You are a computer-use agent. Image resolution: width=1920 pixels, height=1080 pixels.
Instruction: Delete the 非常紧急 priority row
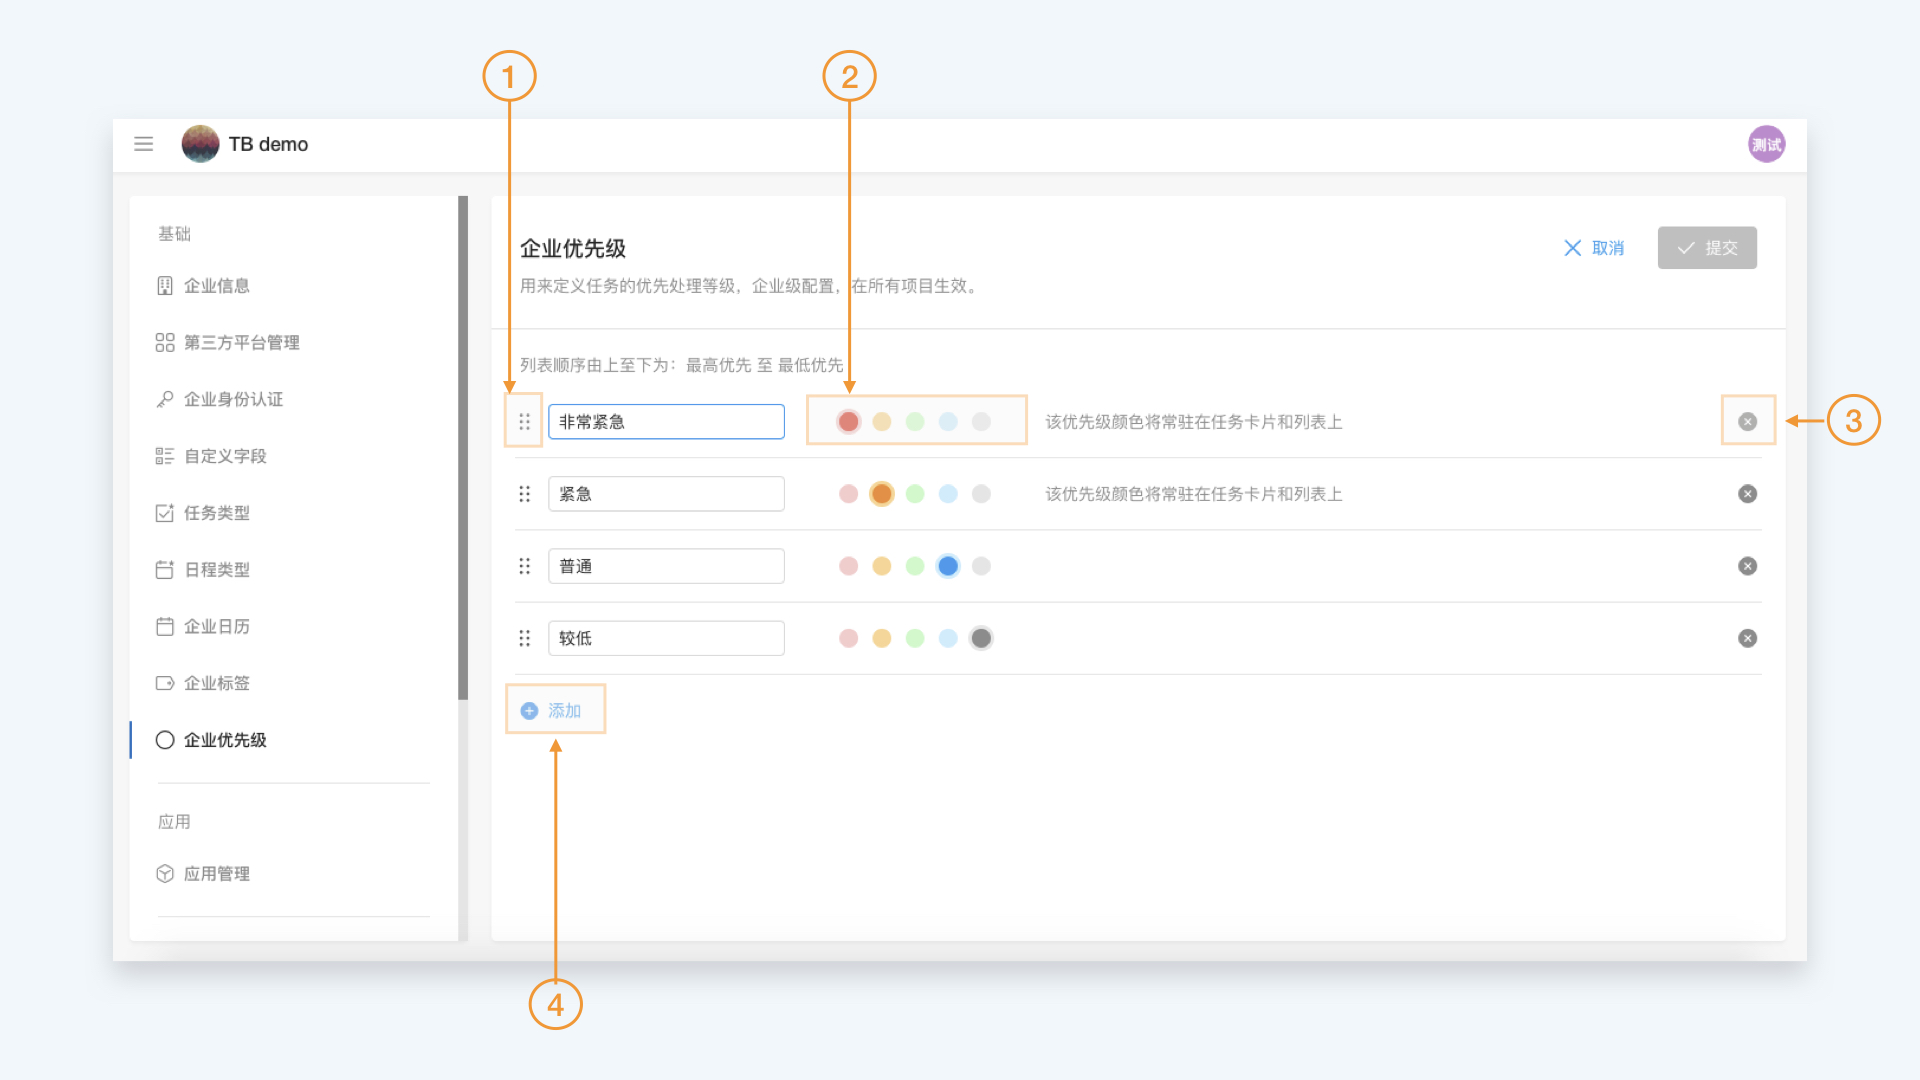1747,422
